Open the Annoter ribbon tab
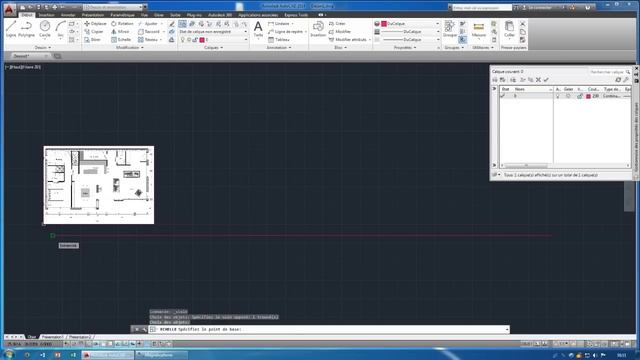This screenshot has height=360, width=640. tap(68, 15)
